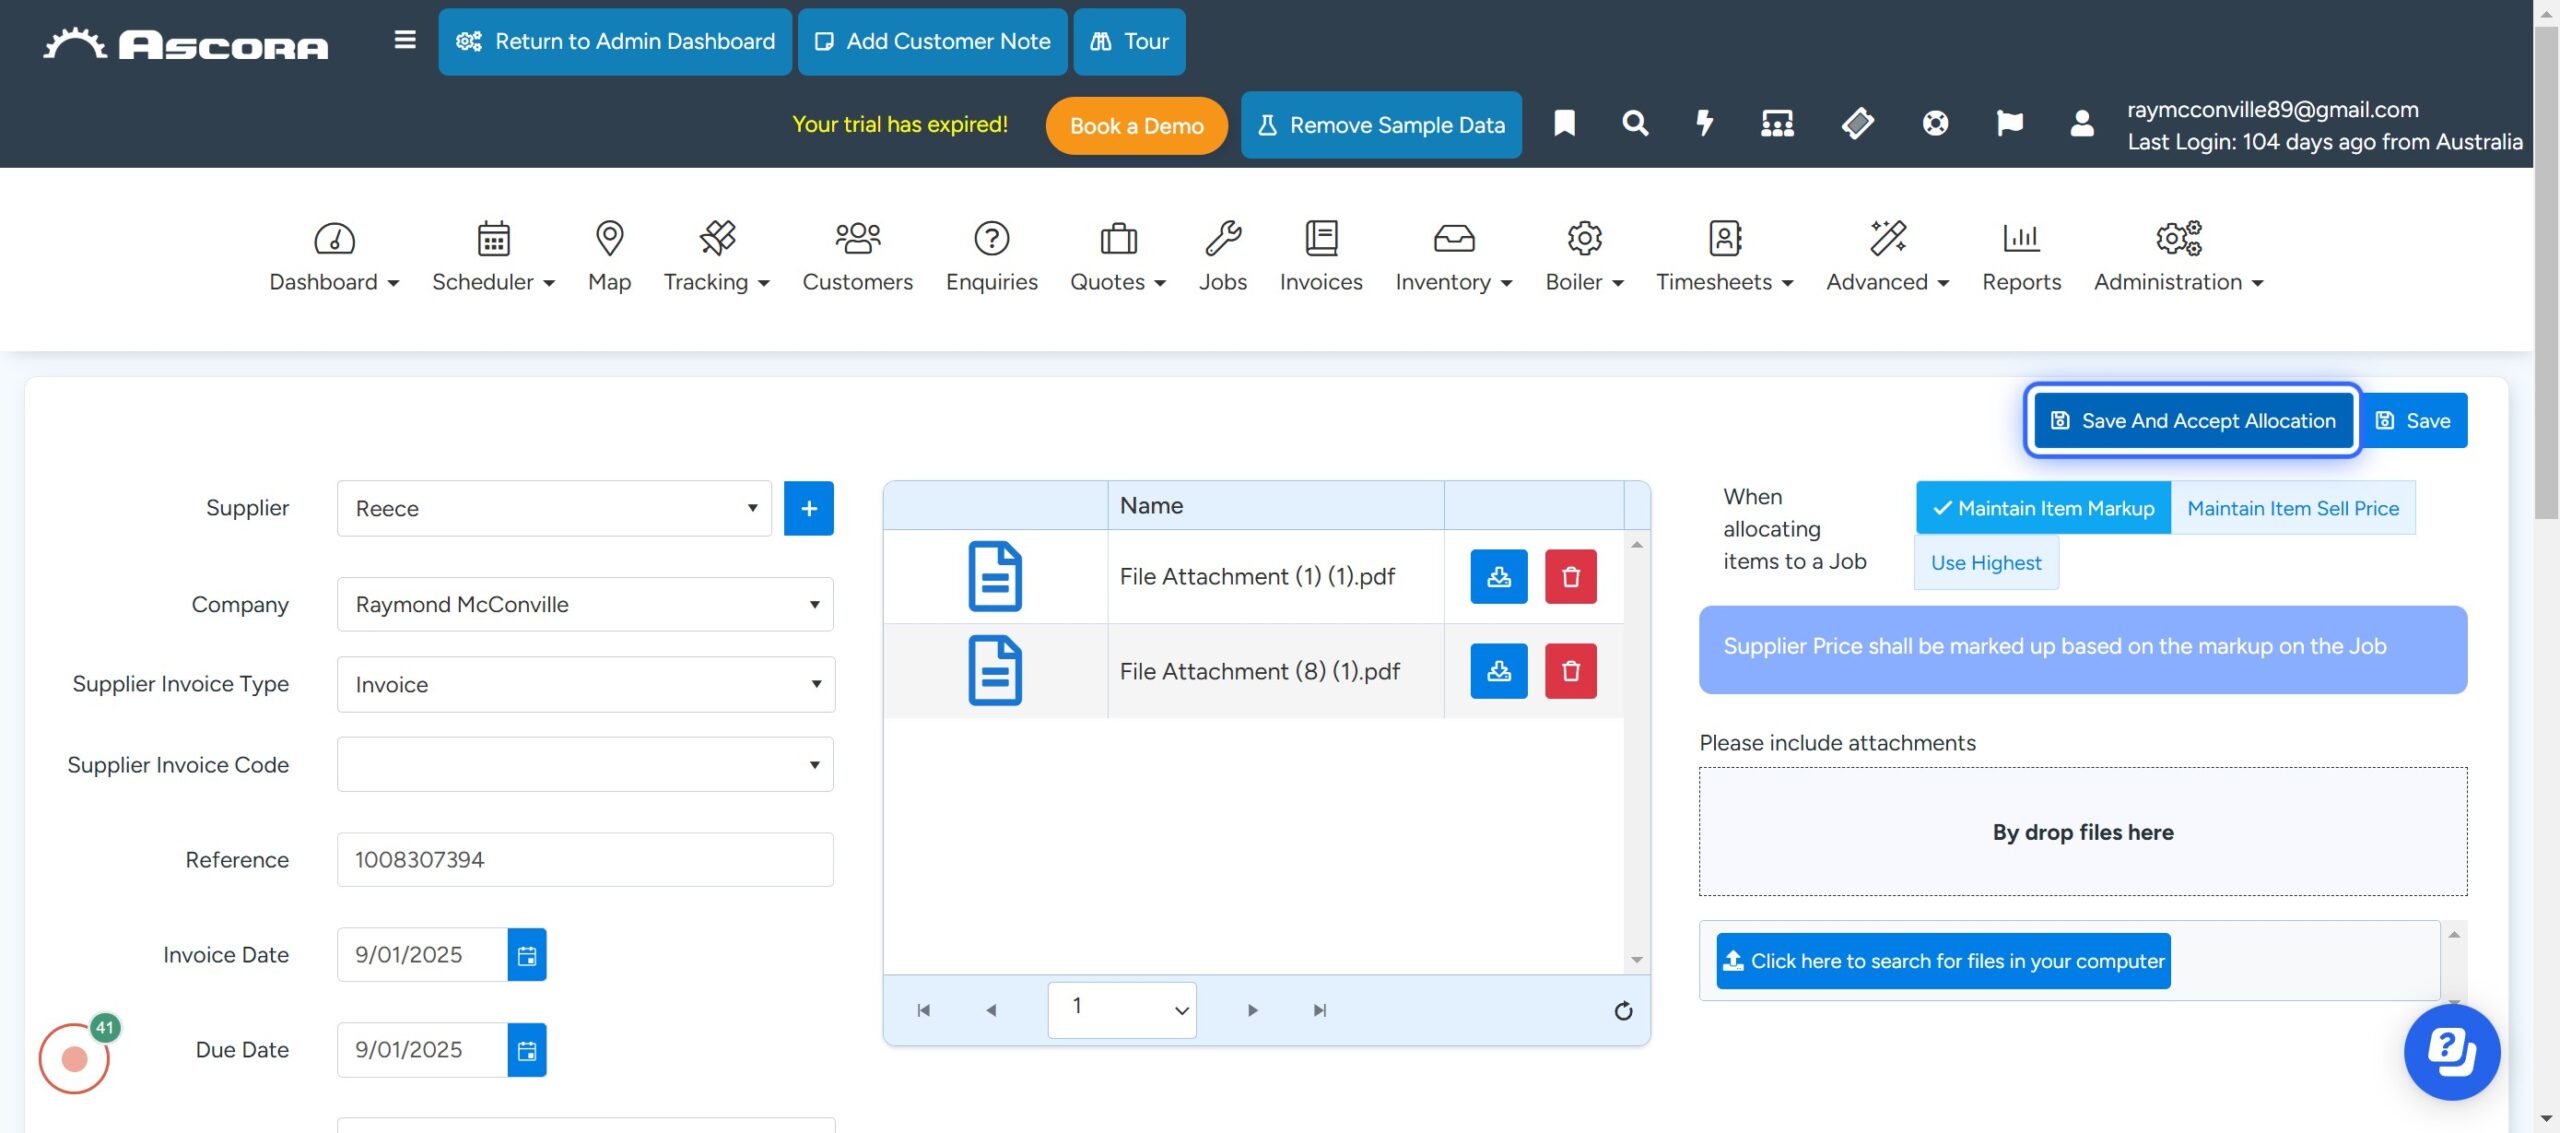Delete File Attachment (1) (1).pdf

(1571, 576)
